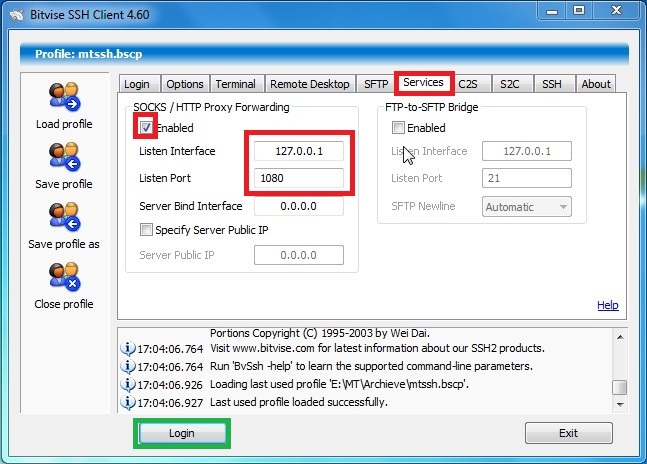Disable SOCKS / HTTP Proxy Forwarding Enabled checkbox

click(146, 127)
